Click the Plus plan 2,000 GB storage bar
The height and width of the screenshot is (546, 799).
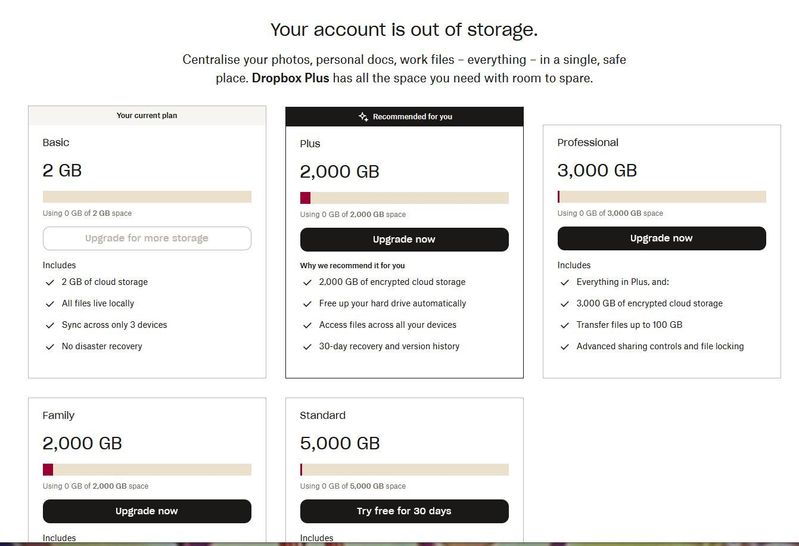click(404, 198)
